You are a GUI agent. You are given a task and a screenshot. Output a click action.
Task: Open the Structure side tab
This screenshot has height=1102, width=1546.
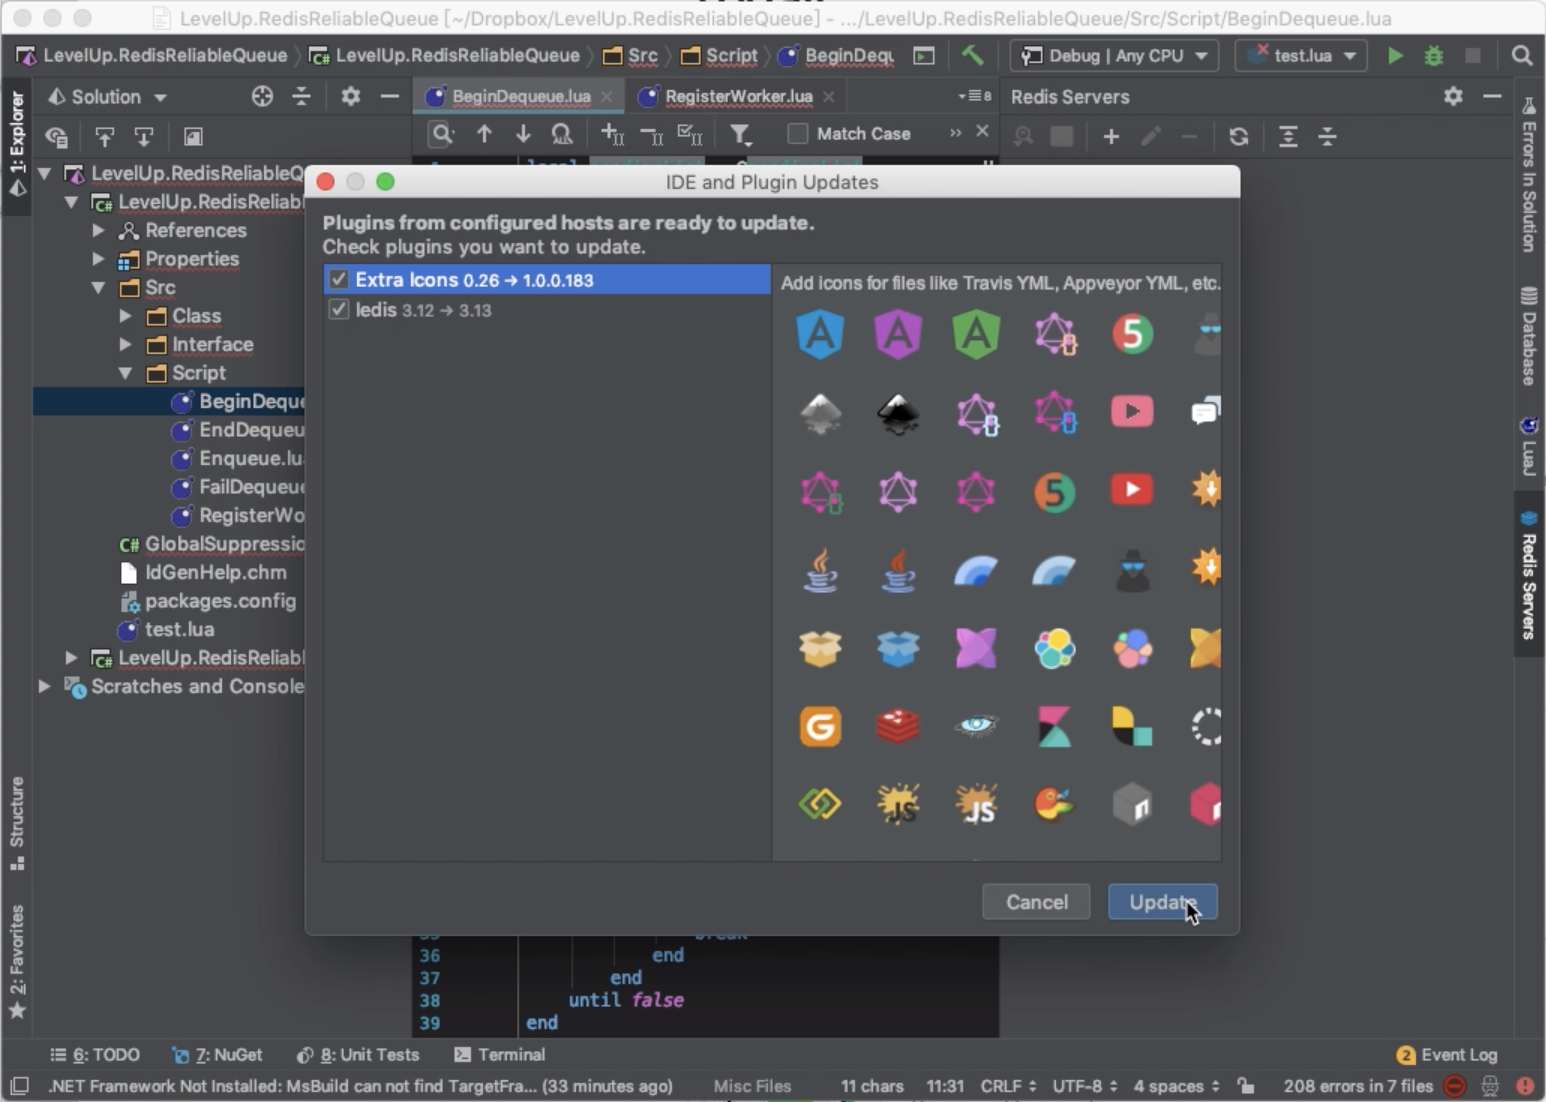coord(17,822)
